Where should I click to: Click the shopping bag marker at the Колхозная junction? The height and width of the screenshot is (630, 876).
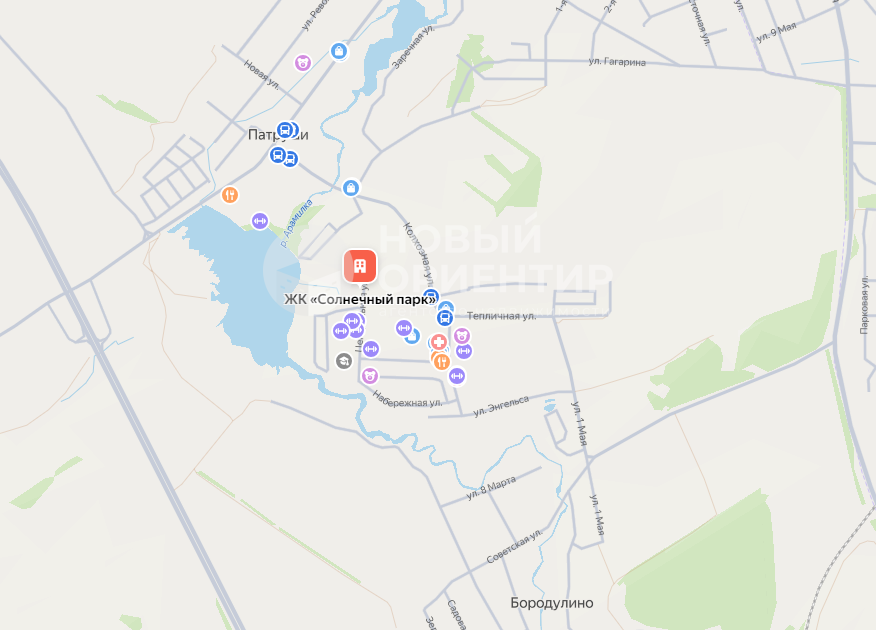[x=351, y=188]
